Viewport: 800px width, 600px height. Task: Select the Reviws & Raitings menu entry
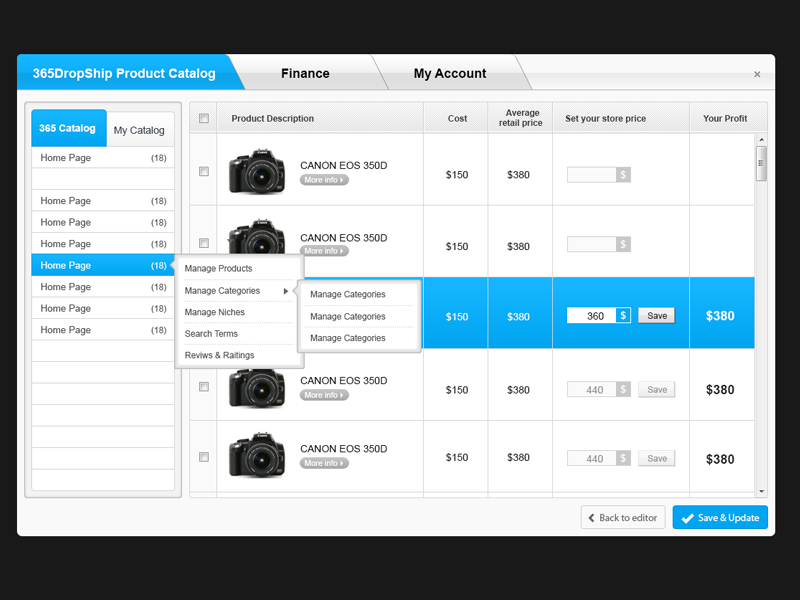219,355
